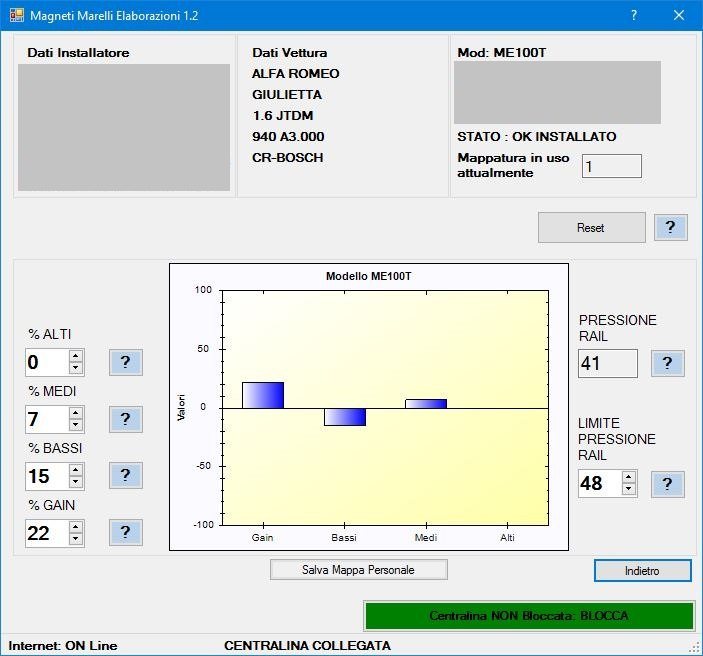Click the ALFA ROMEO text
Viewport: 703px width, 656px height.
tap(295, 74)
